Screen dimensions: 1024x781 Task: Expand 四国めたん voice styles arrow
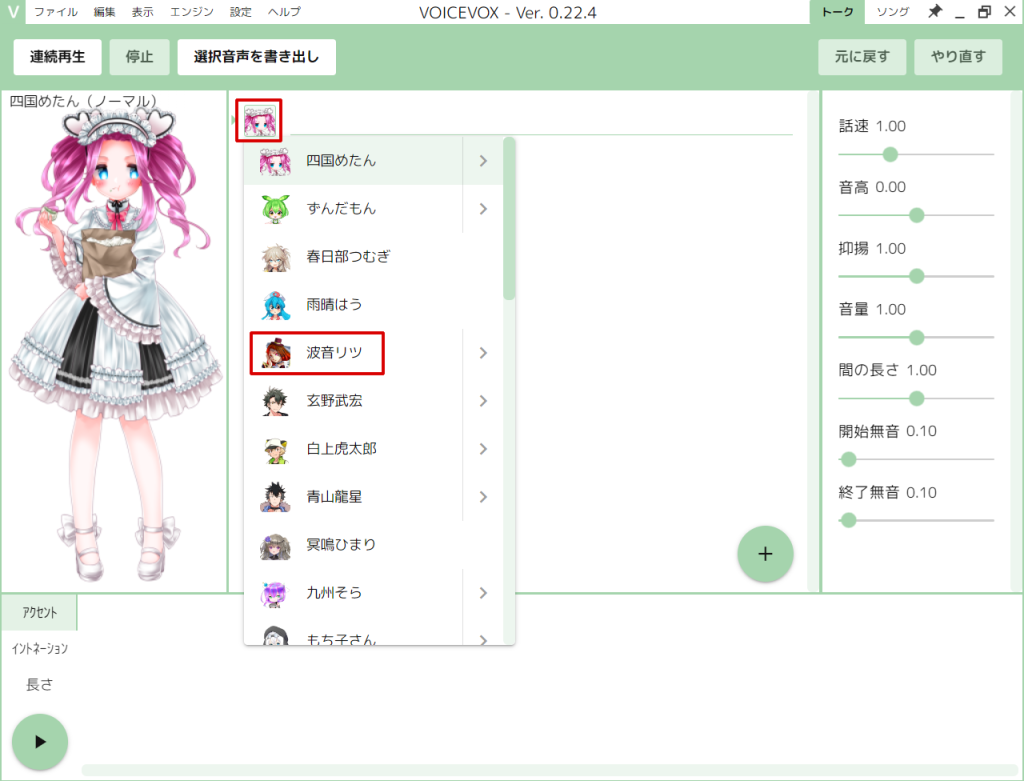484,161
